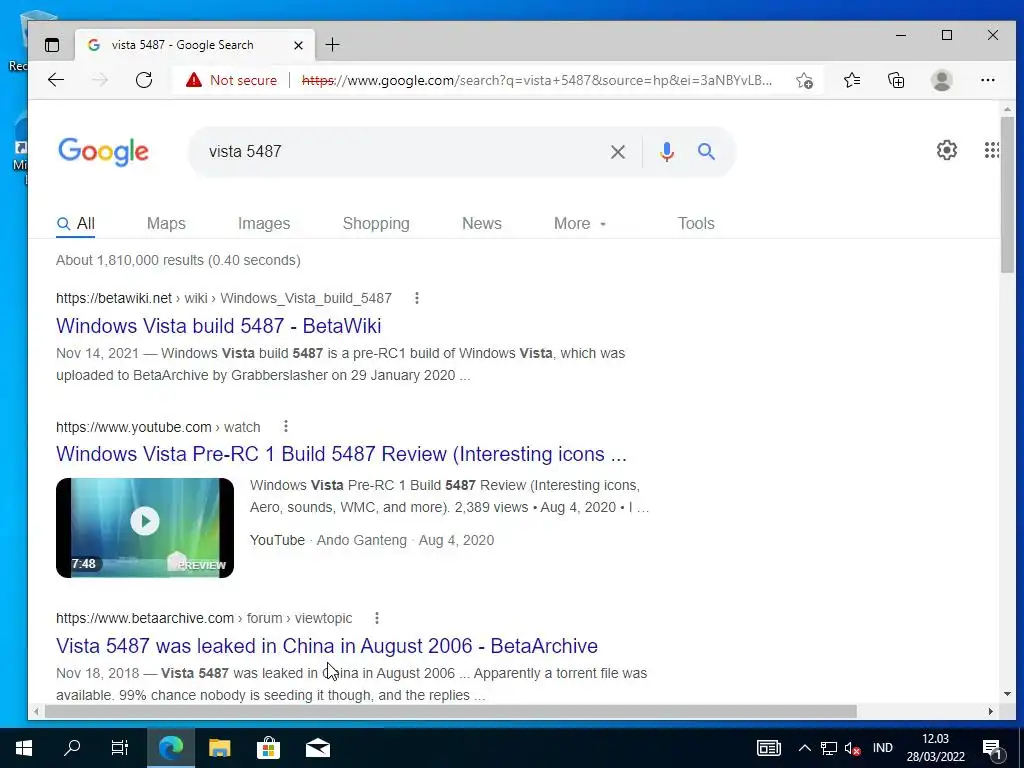Open muted volume tray icon

click(x=852, y=748)
